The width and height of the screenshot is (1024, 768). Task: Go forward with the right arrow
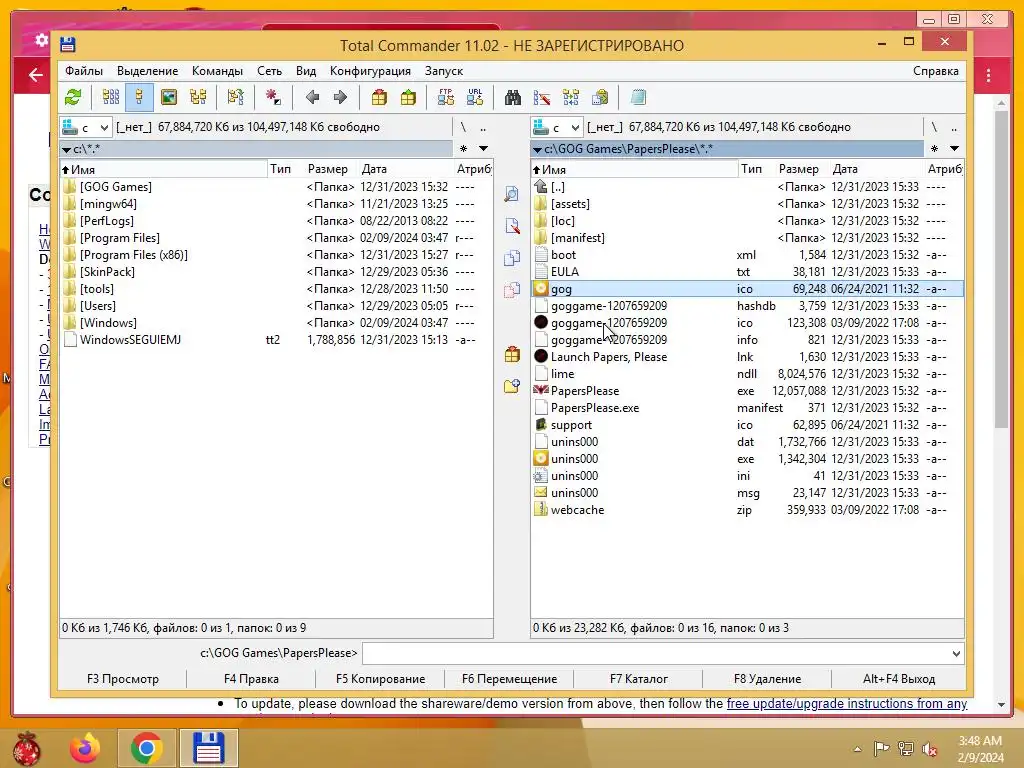[x=340, y=98]
